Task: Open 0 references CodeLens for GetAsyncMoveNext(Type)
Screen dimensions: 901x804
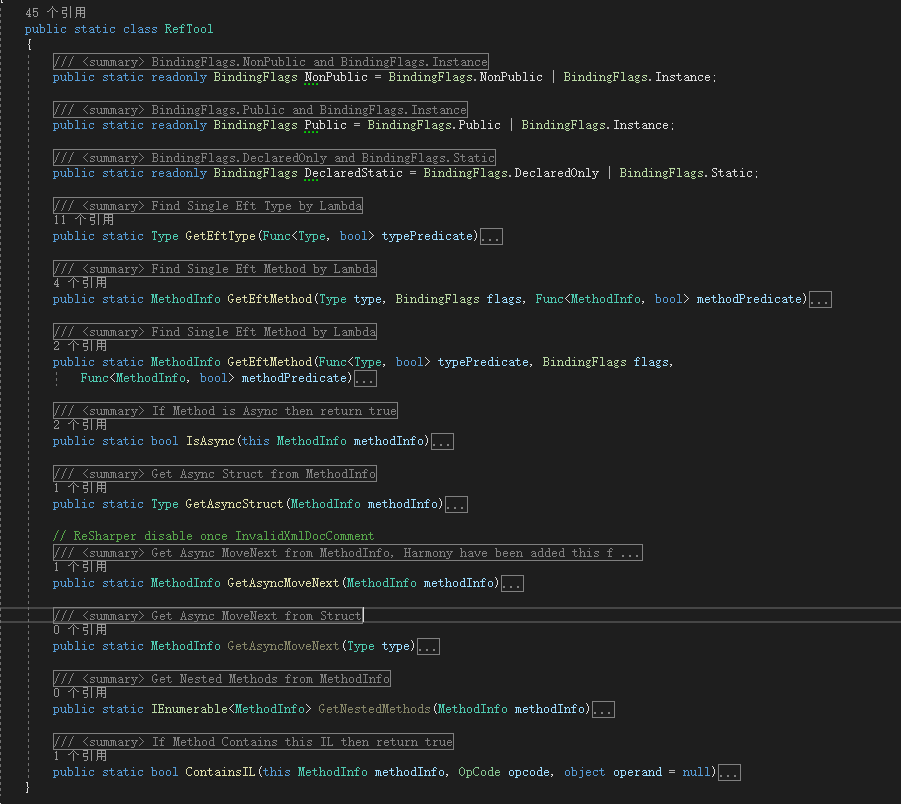Action: (x=80, y=630)
